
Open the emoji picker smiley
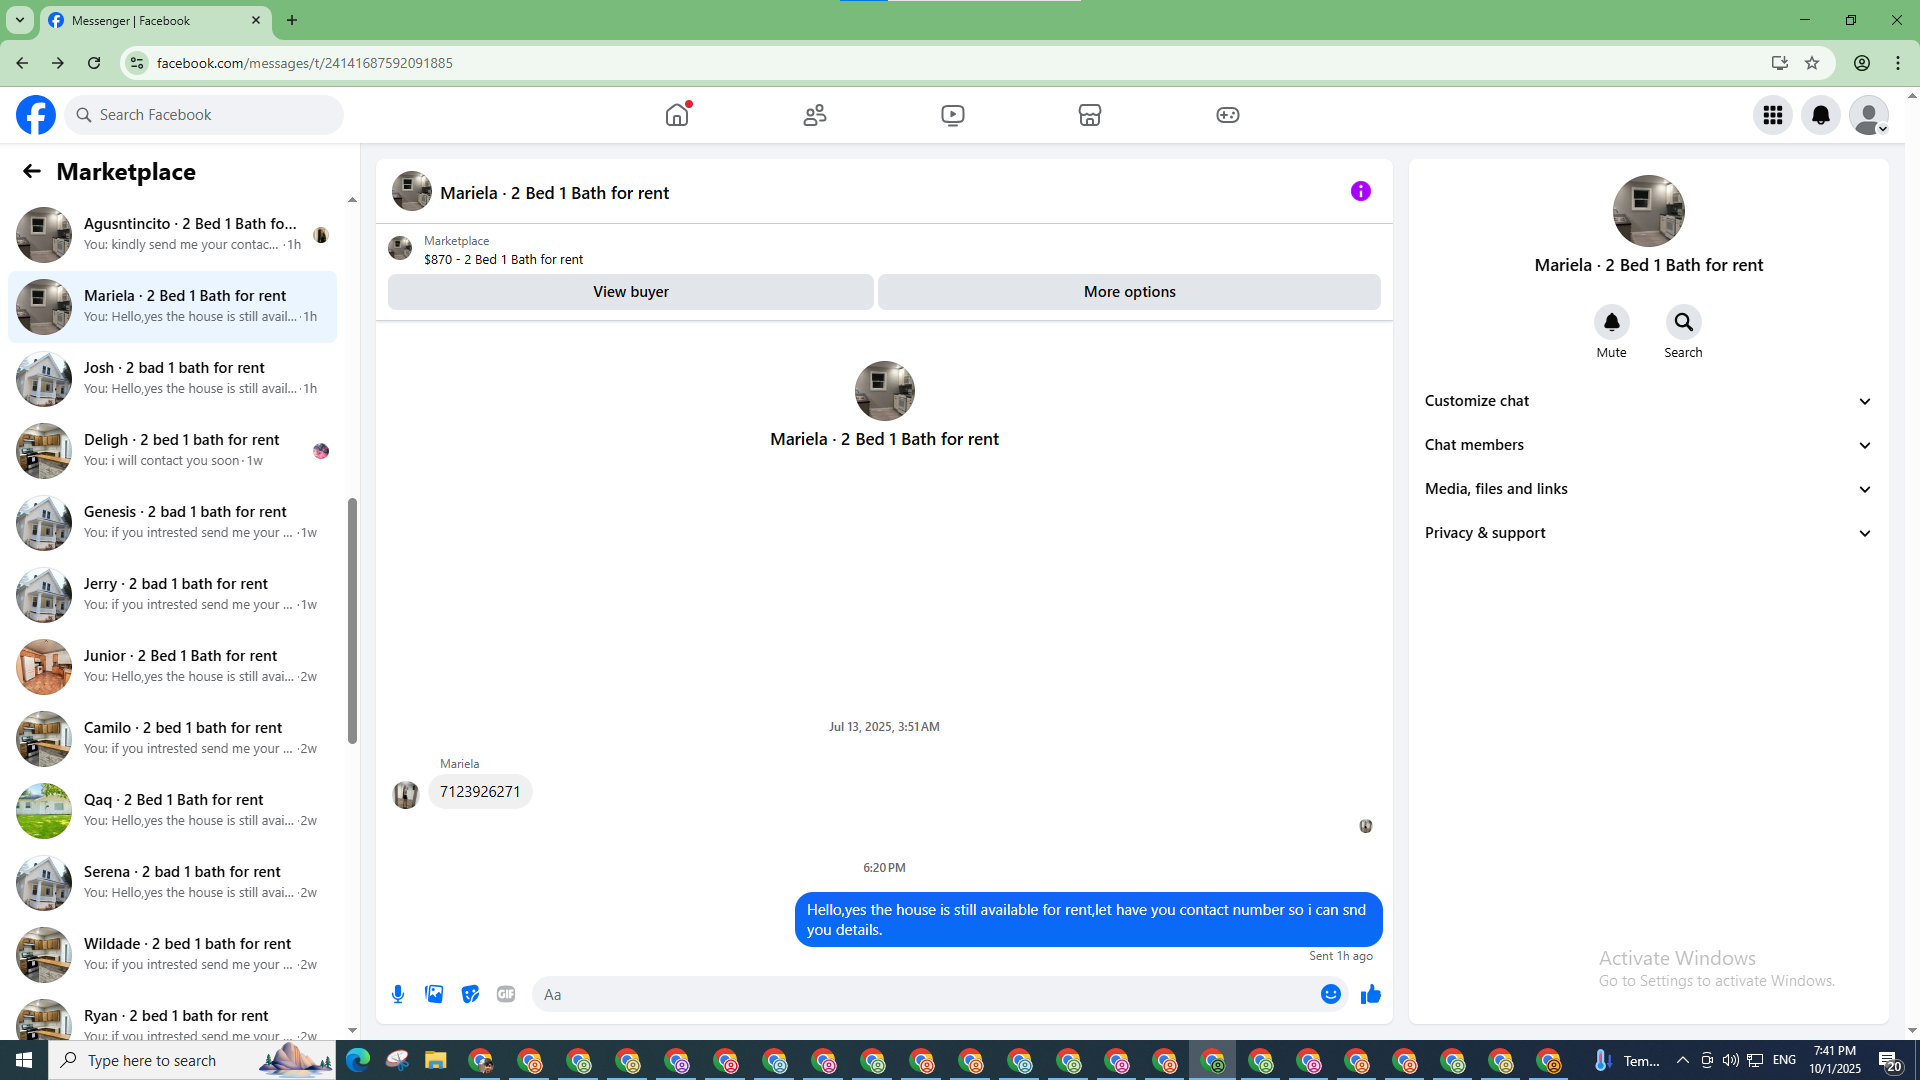[1331, 994]
